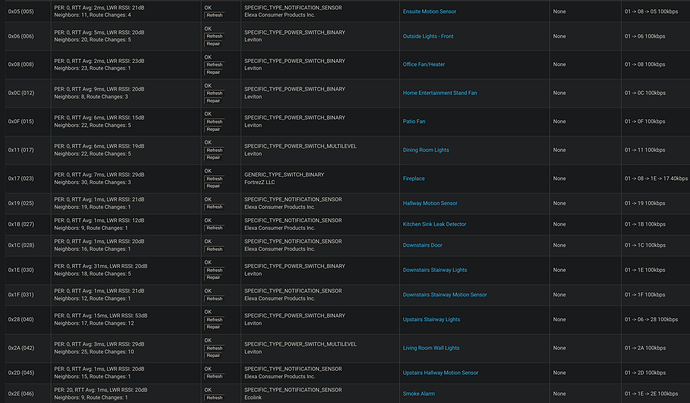
Task: Repair the Fireplace node 0x17
Action: coord(214,186)
